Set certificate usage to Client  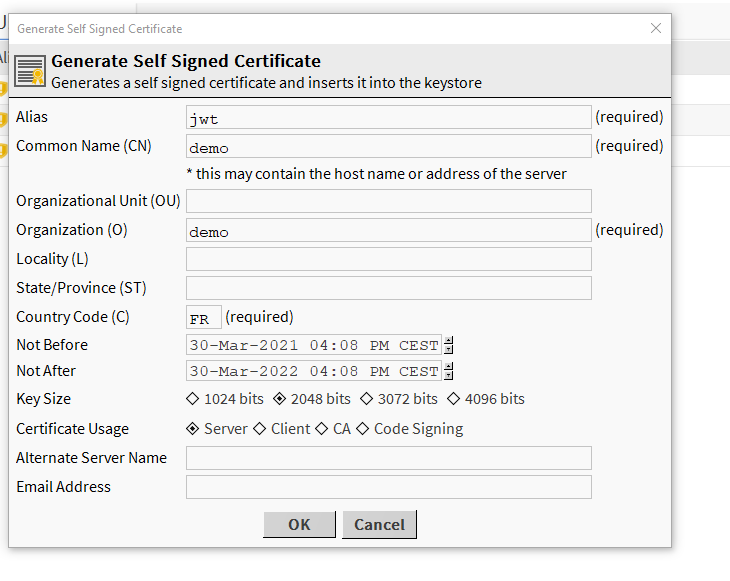pyautogui.click(x=260, y=429)
